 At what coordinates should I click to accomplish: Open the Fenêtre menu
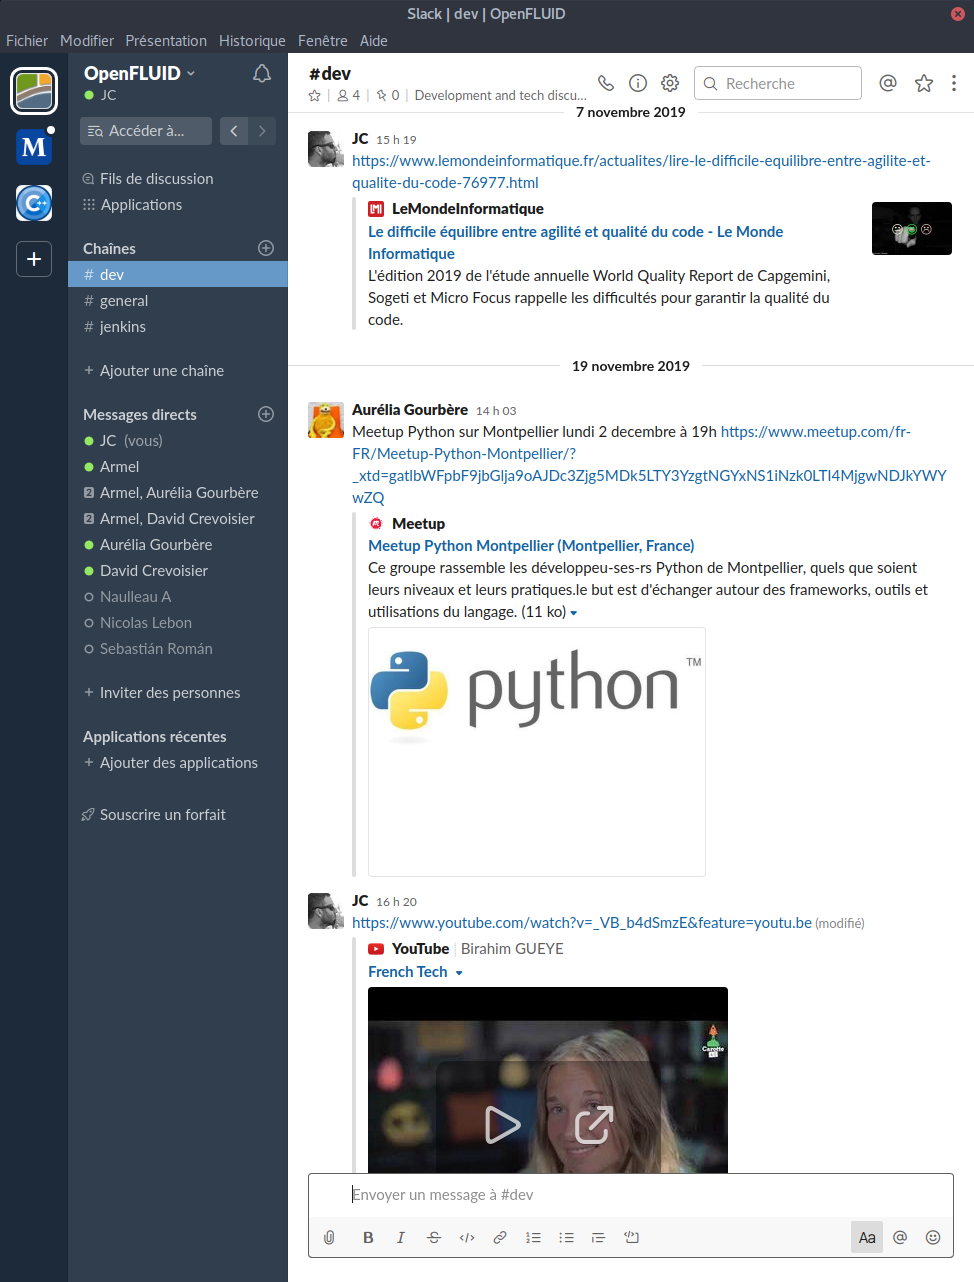[x=323, y=41]
